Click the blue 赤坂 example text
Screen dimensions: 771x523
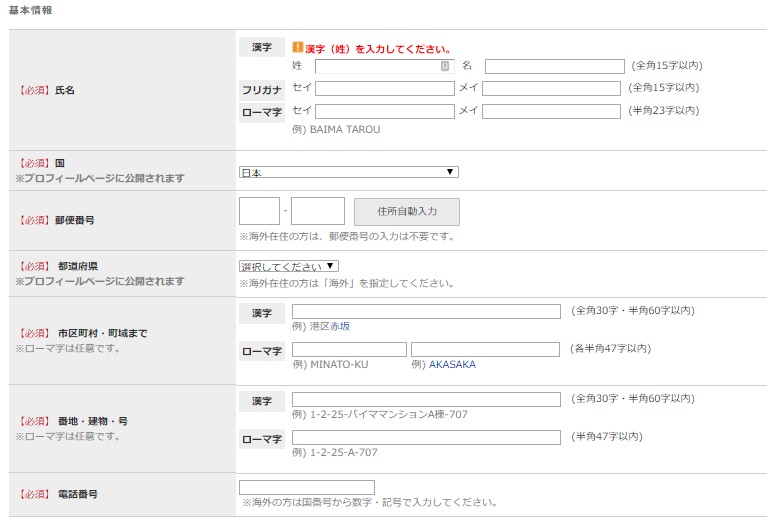[340, 326]
